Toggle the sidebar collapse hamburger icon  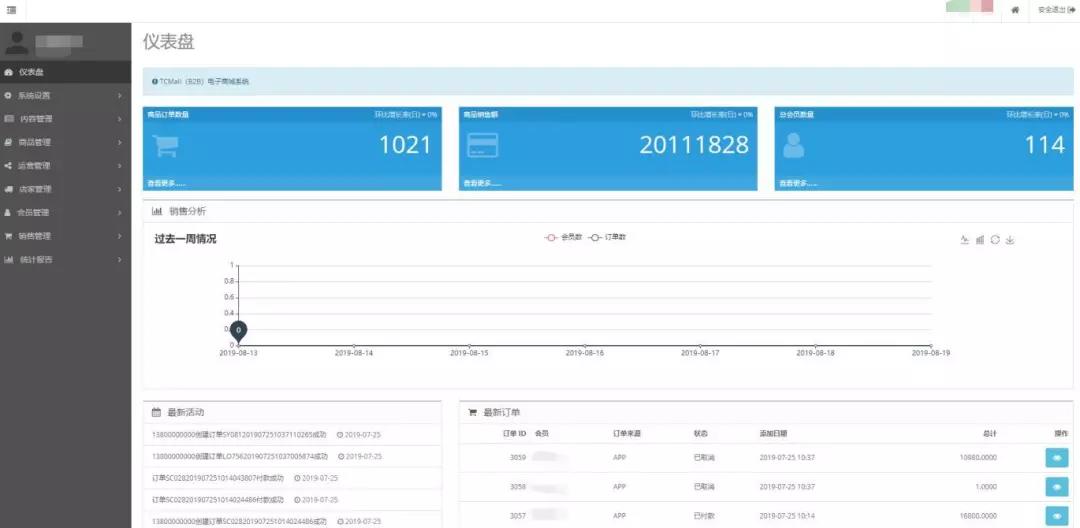(x=11, y=10)
